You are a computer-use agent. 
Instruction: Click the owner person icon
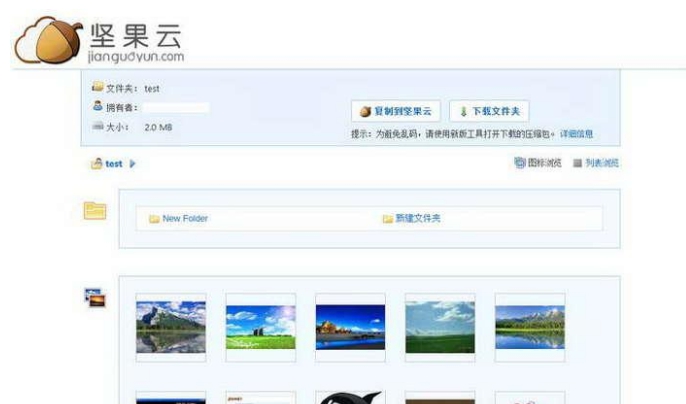coord(98,106)
